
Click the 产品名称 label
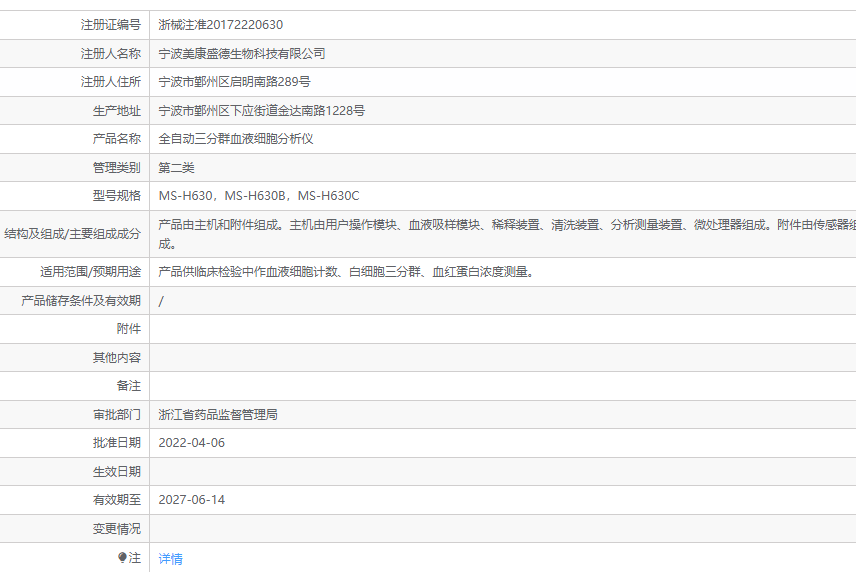pyautogui.click(x=117, y=139)
